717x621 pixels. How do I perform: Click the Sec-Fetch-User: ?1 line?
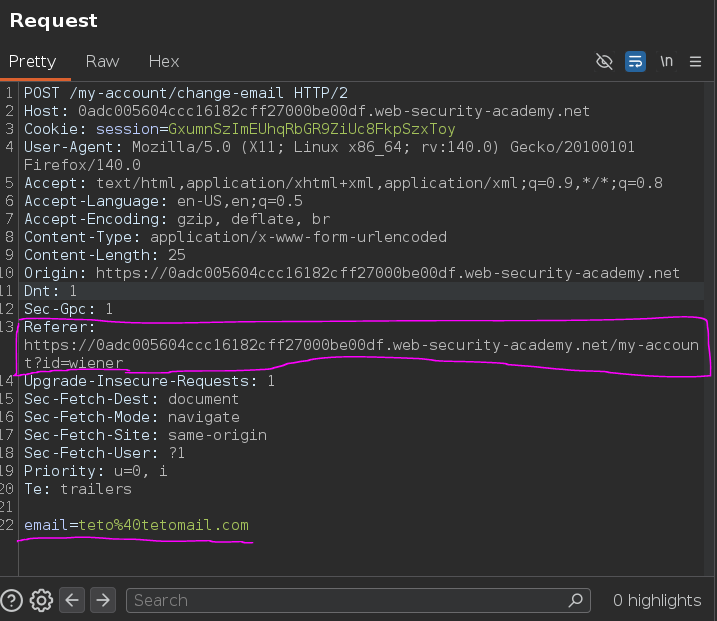pyautogui.click(x=104, y=453)
